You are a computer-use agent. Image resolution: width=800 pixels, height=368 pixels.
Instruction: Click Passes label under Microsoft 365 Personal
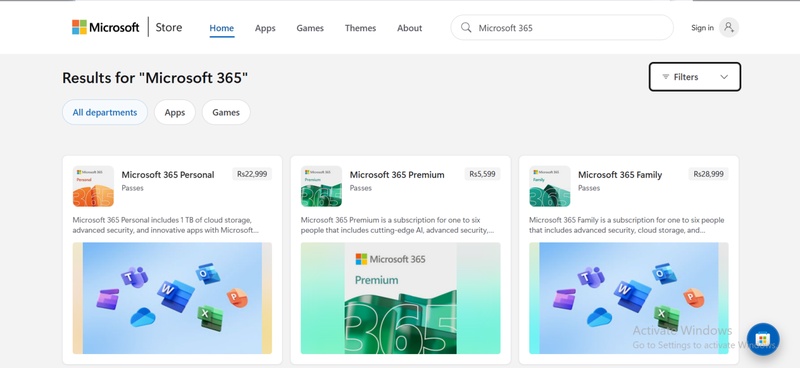tap(133, 188)
